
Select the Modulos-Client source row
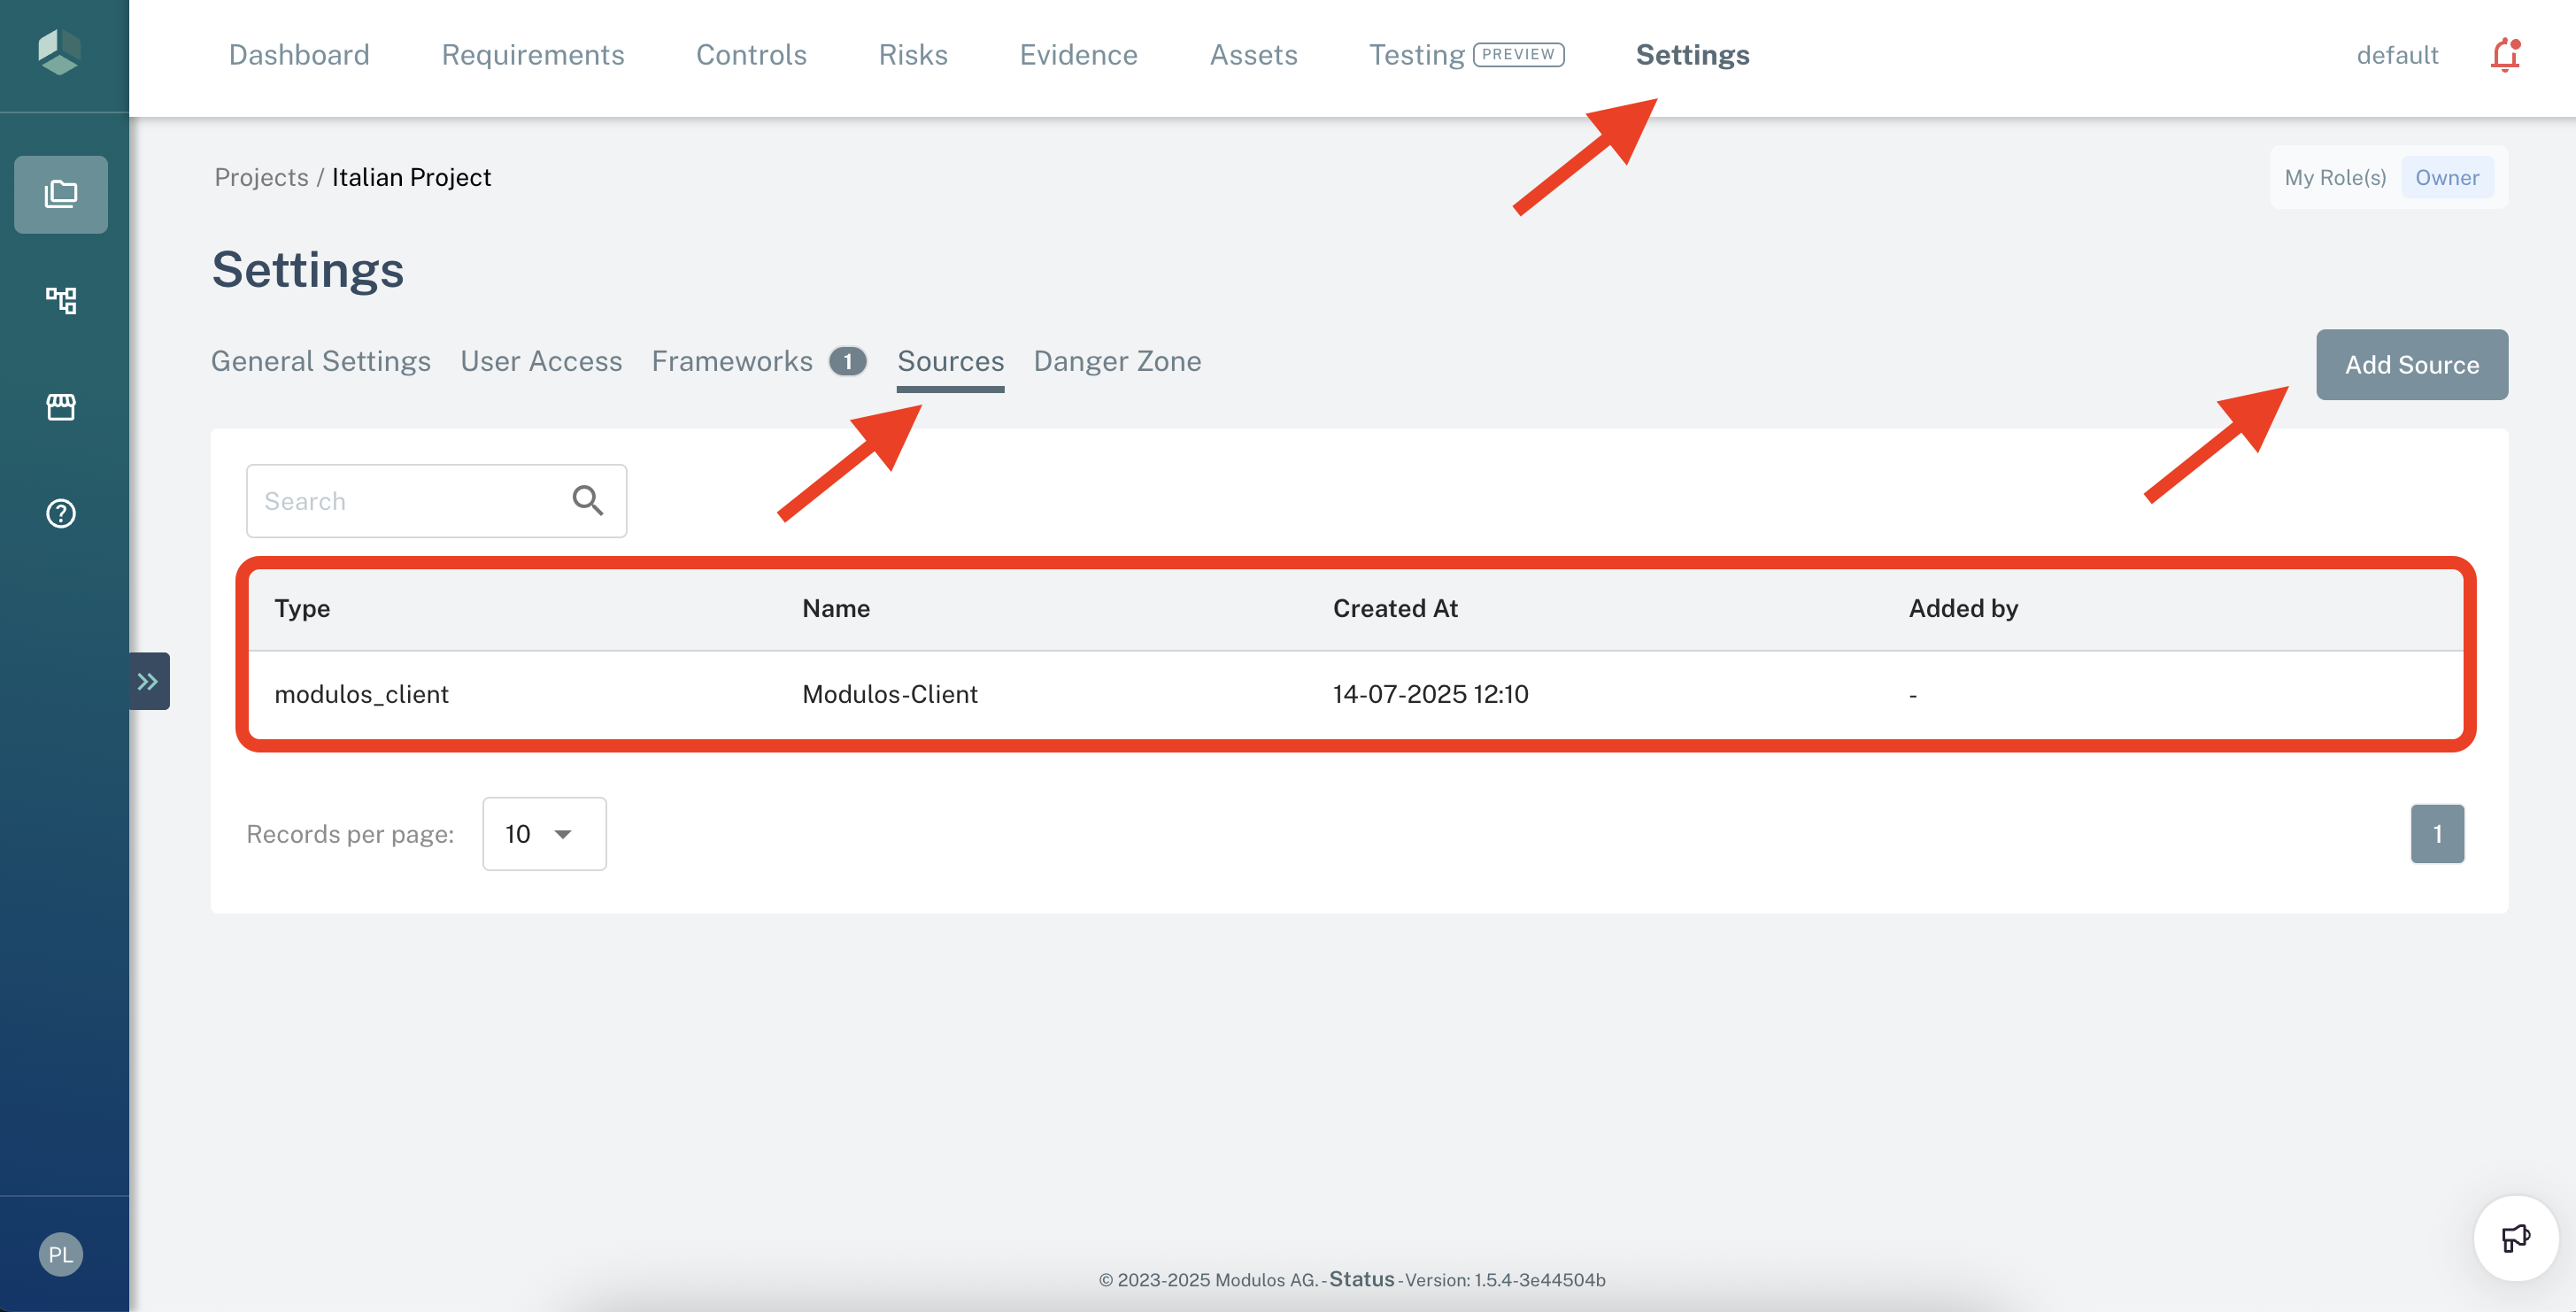(889, 694)
